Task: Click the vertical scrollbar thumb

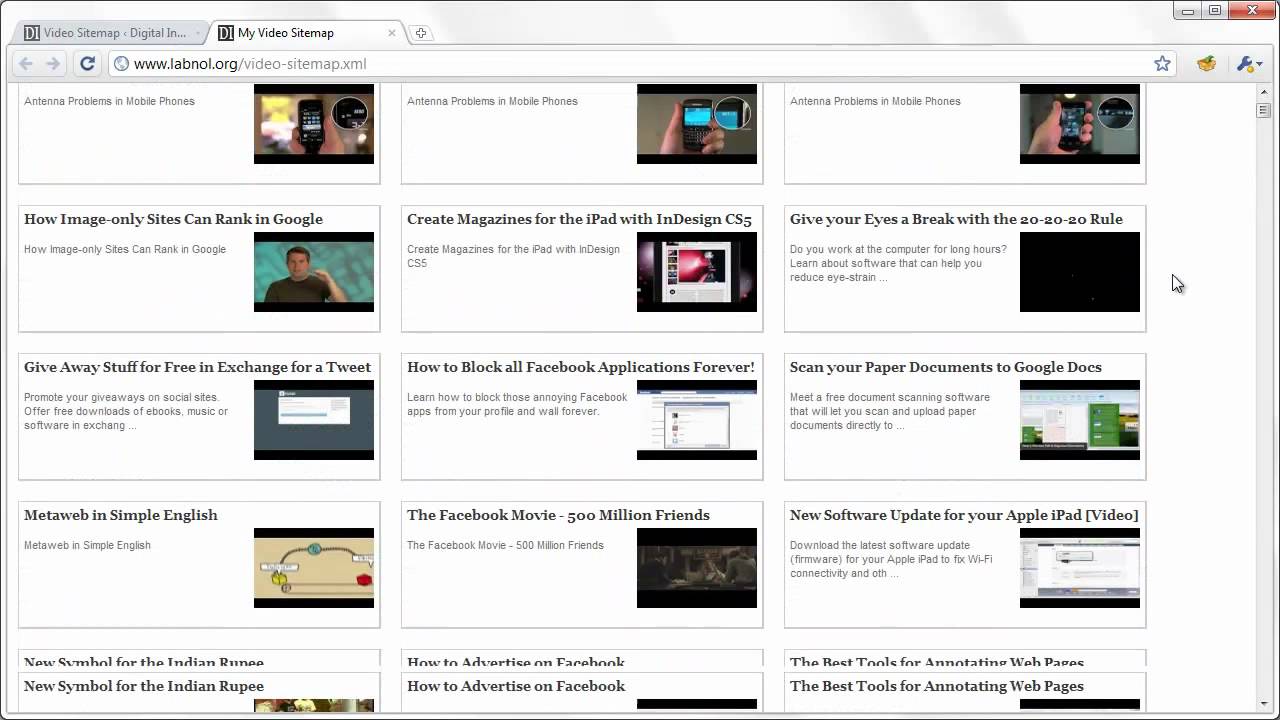Action: pos(1263,110)
